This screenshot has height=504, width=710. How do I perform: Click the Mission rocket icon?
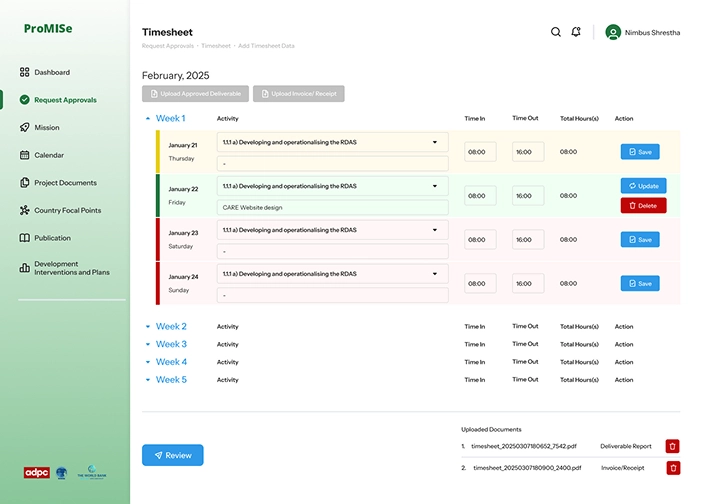pyautogui.click(x=24, y=128)
